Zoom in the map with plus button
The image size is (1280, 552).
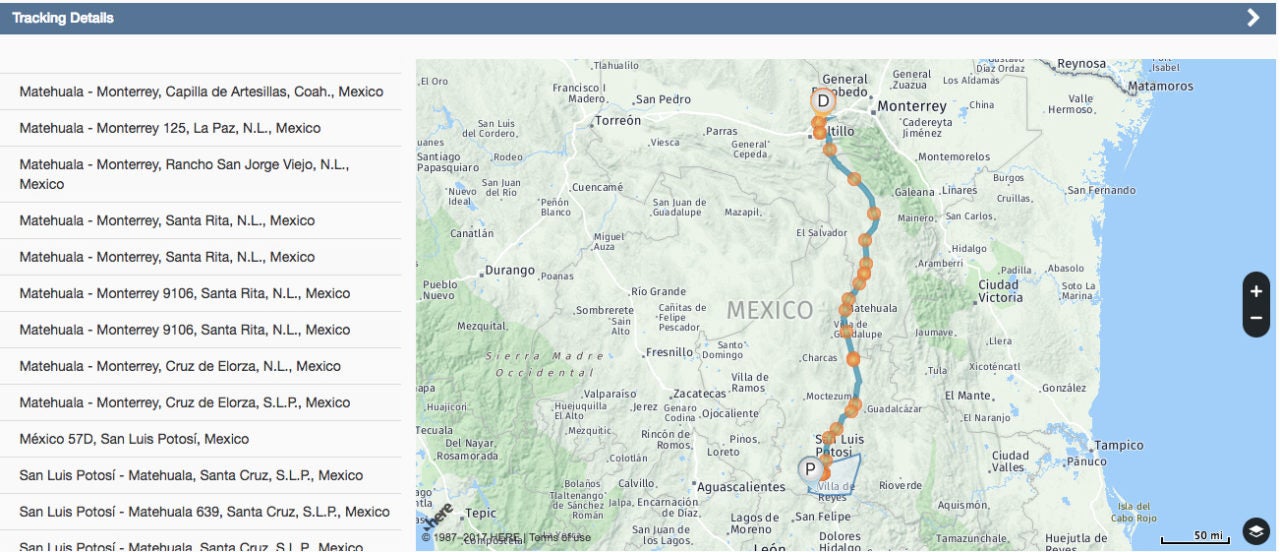coord(1256,291)
